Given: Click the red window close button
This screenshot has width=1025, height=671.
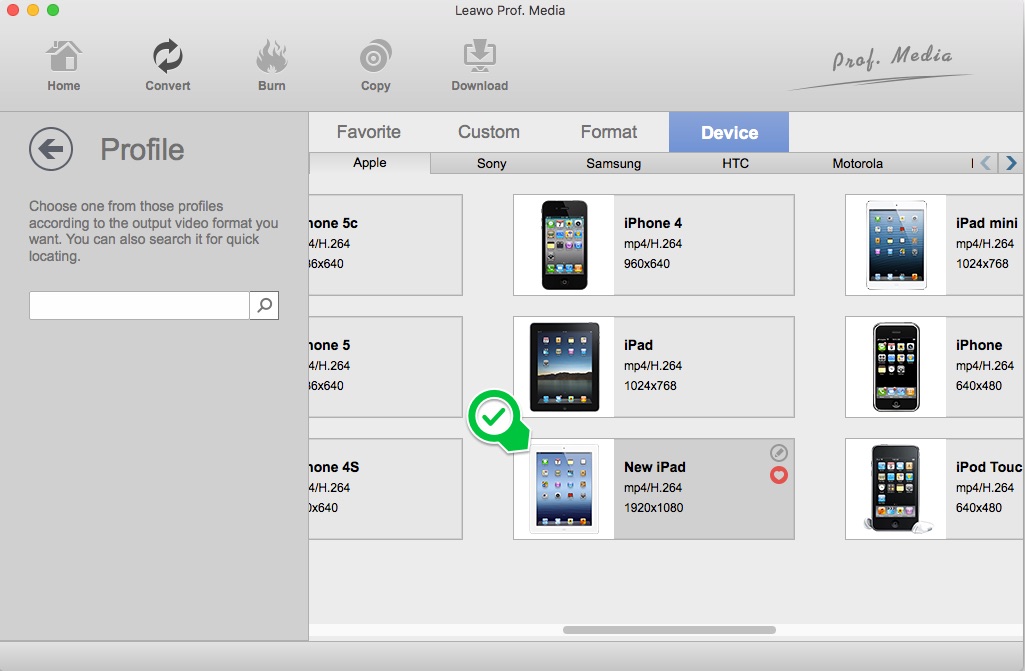Looking at the screenshot, I should coord(13,10).
